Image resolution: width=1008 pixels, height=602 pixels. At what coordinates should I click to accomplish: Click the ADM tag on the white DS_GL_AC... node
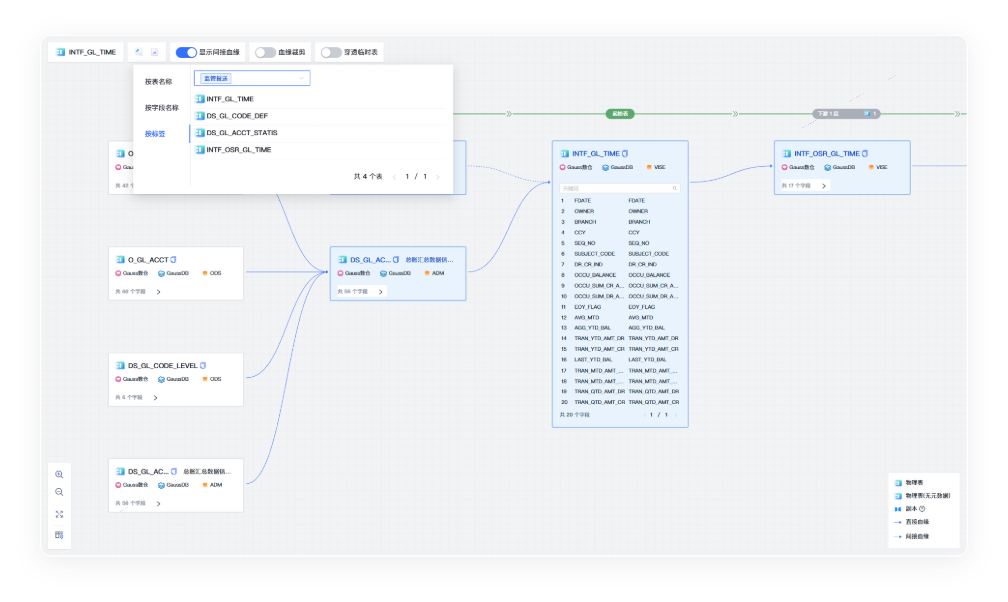pos(212,485)
